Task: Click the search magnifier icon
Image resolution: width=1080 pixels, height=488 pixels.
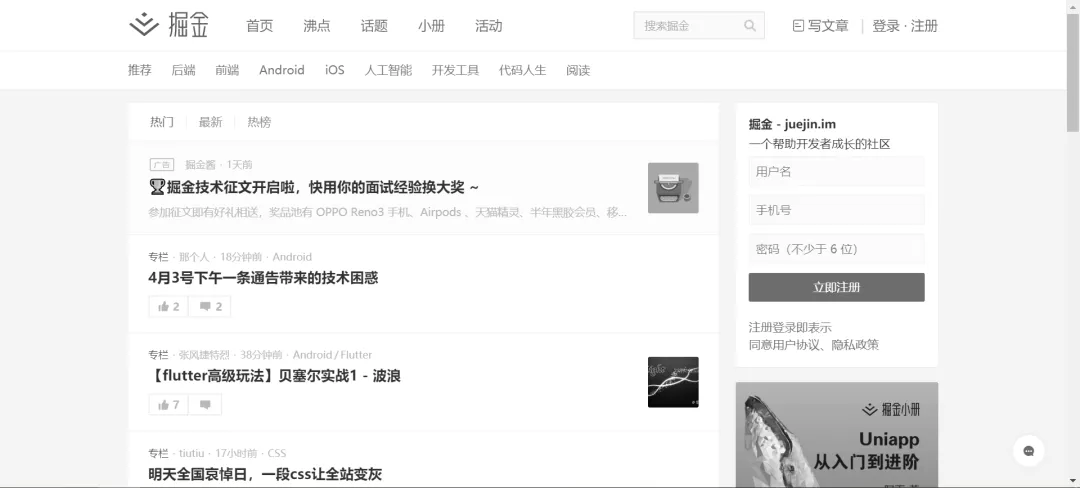Action: click(x=750, y=25)
